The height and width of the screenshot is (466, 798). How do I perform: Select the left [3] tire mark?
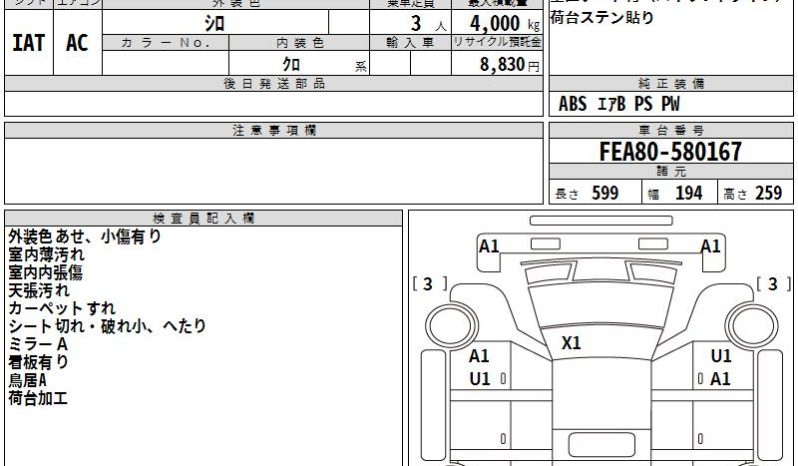point(430,284)
